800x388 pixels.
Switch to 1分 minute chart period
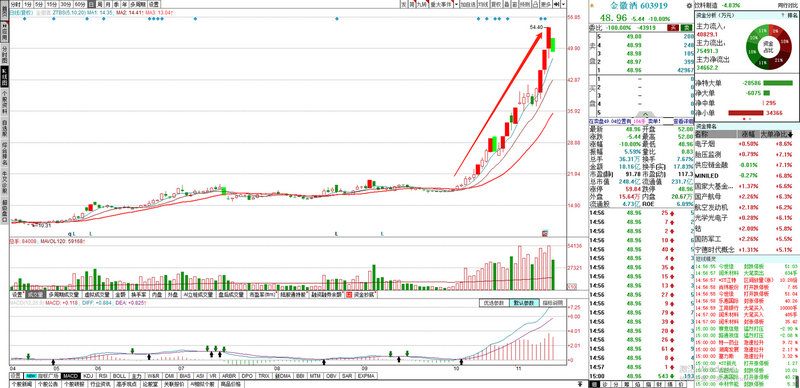tap(29, 4)
